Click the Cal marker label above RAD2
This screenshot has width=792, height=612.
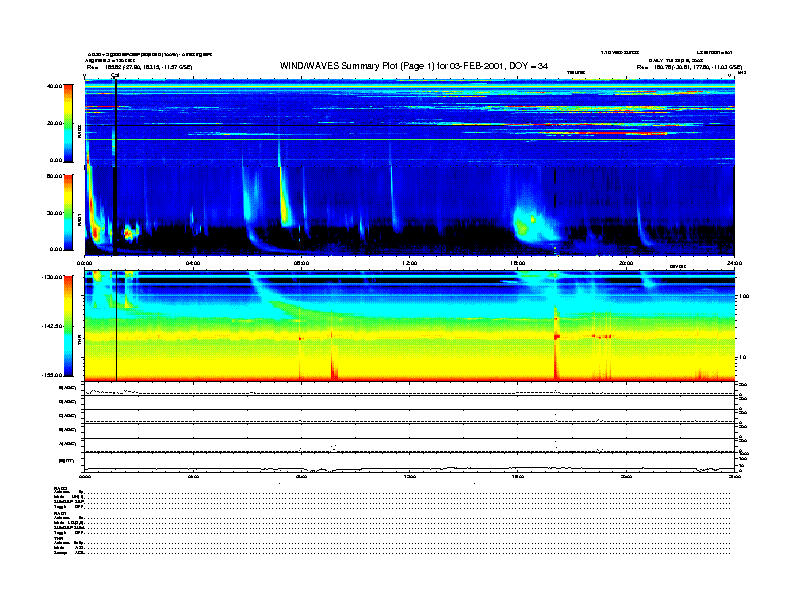point(115,75)
